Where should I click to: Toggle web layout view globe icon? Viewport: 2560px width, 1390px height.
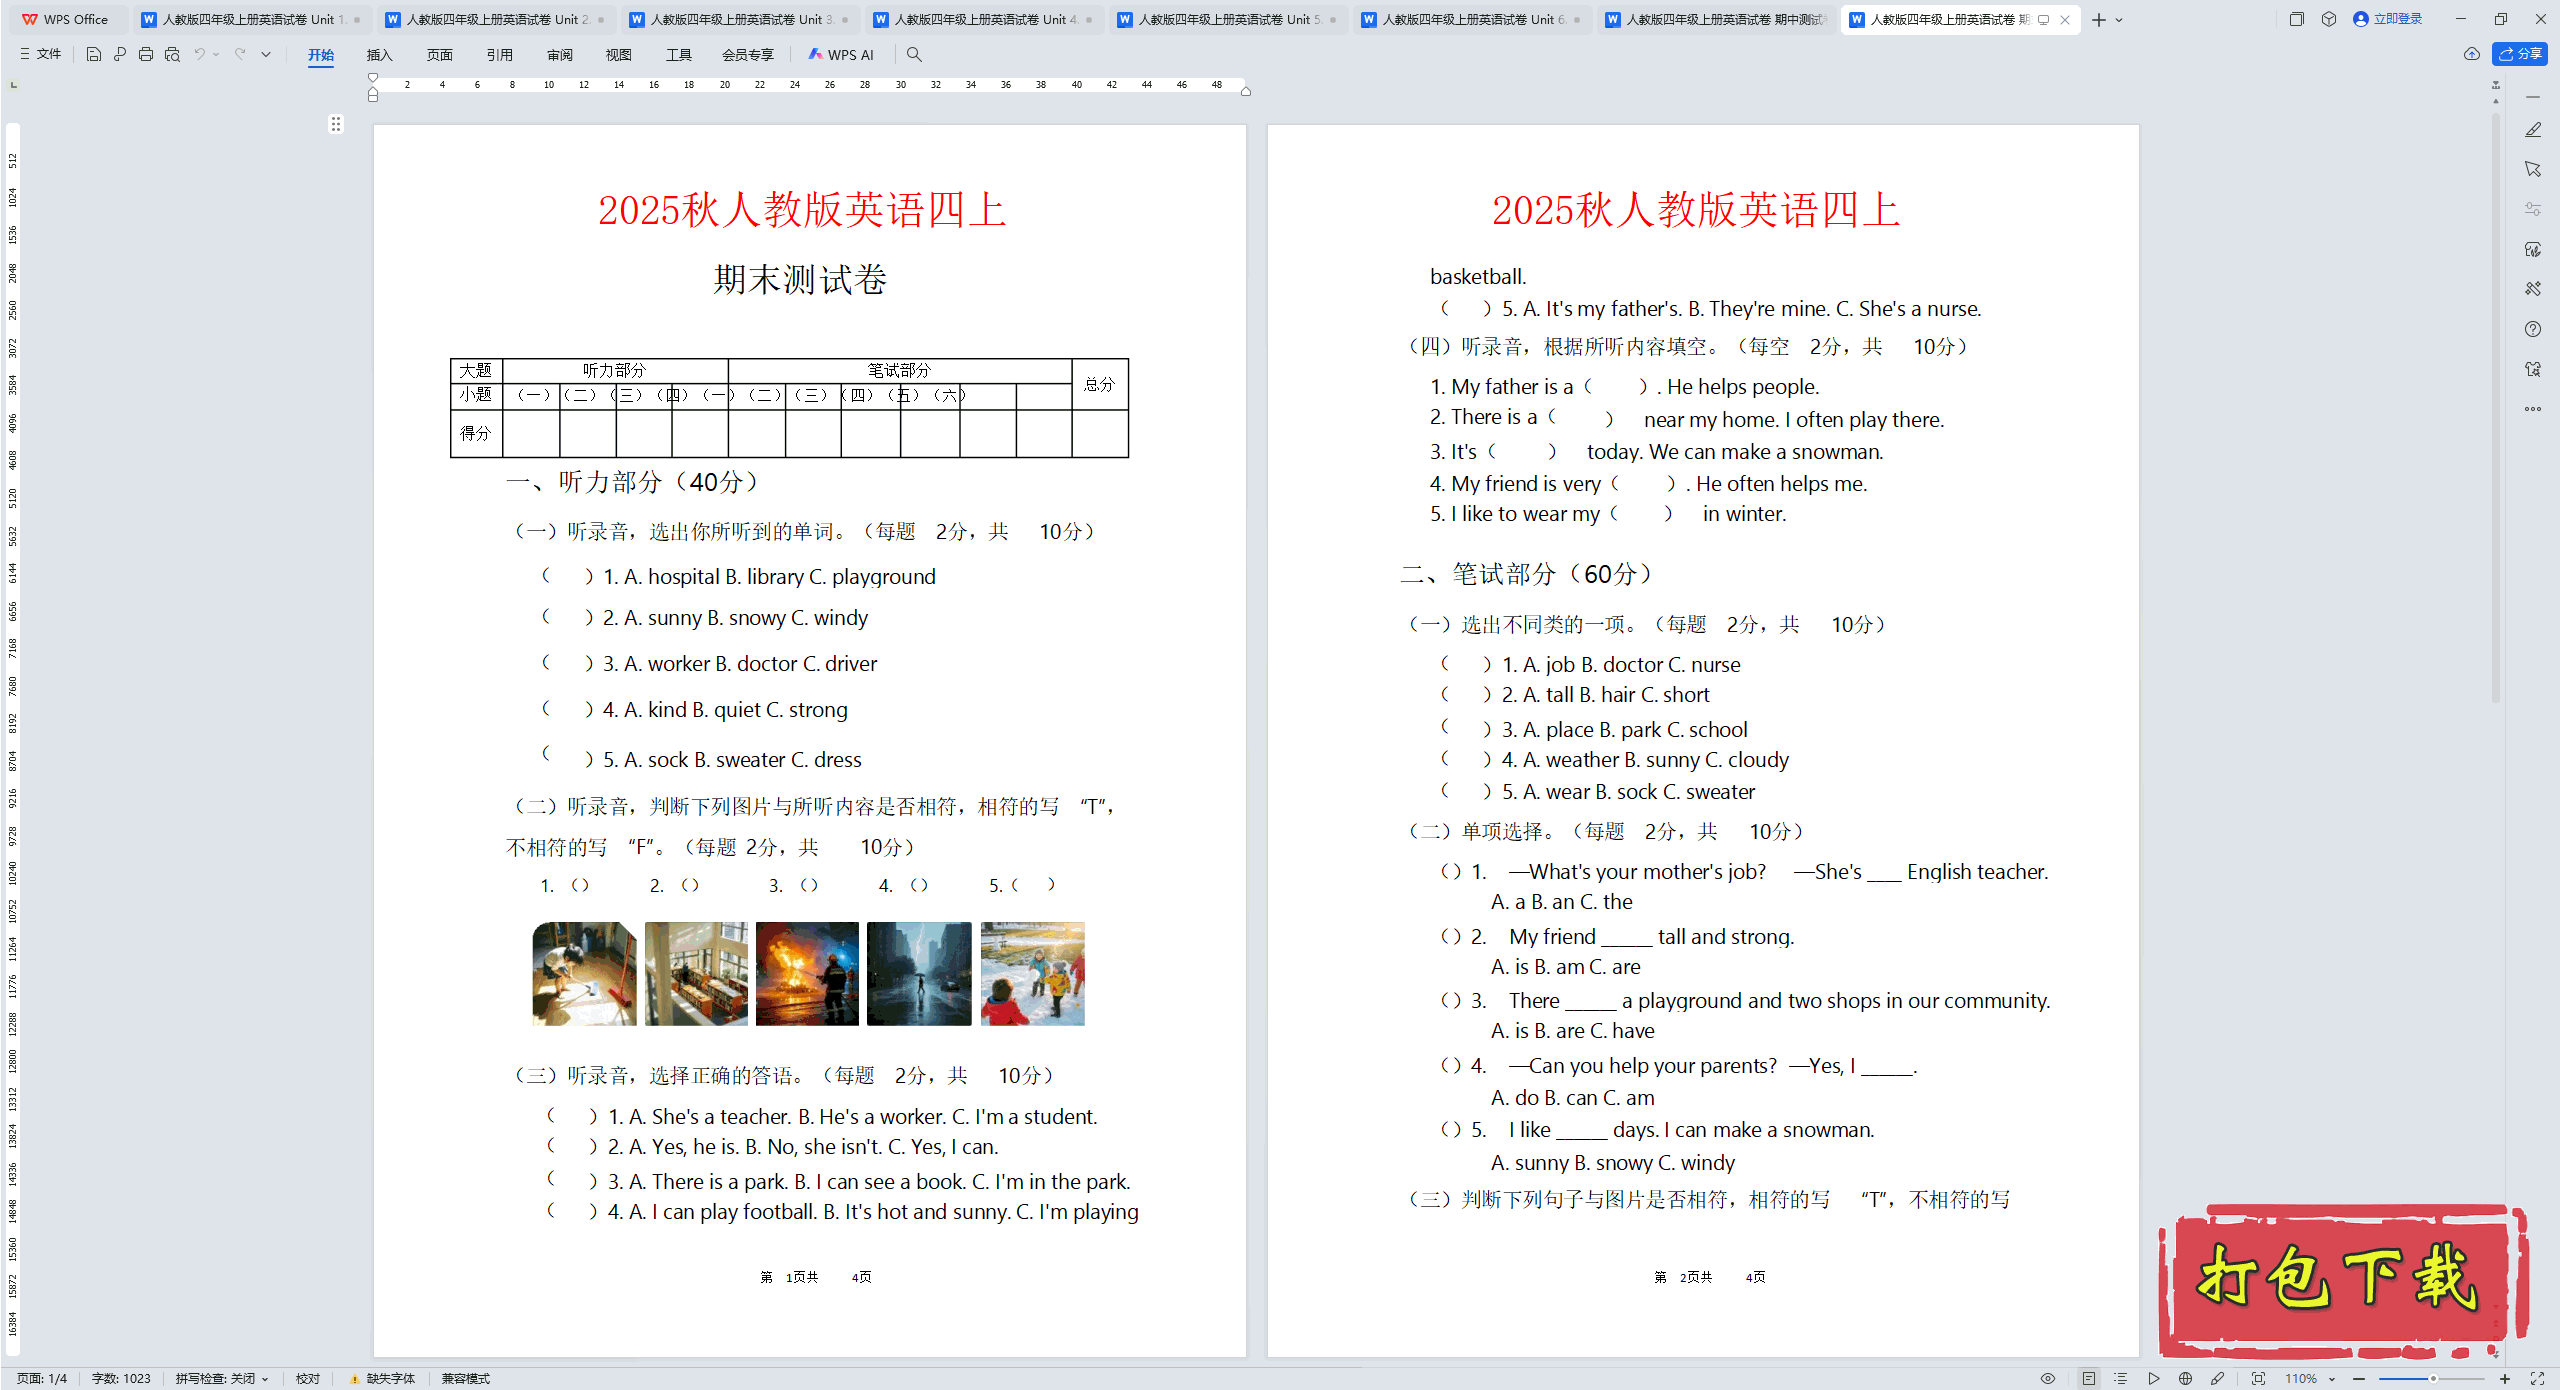(x=2186, y=1378)
